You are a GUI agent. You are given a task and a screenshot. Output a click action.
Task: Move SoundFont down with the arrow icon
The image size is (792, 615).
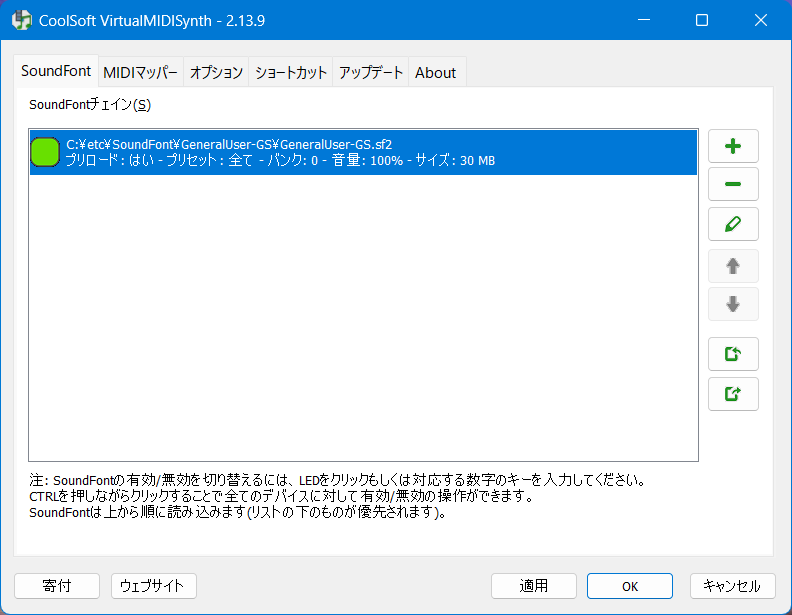(733, 304)
